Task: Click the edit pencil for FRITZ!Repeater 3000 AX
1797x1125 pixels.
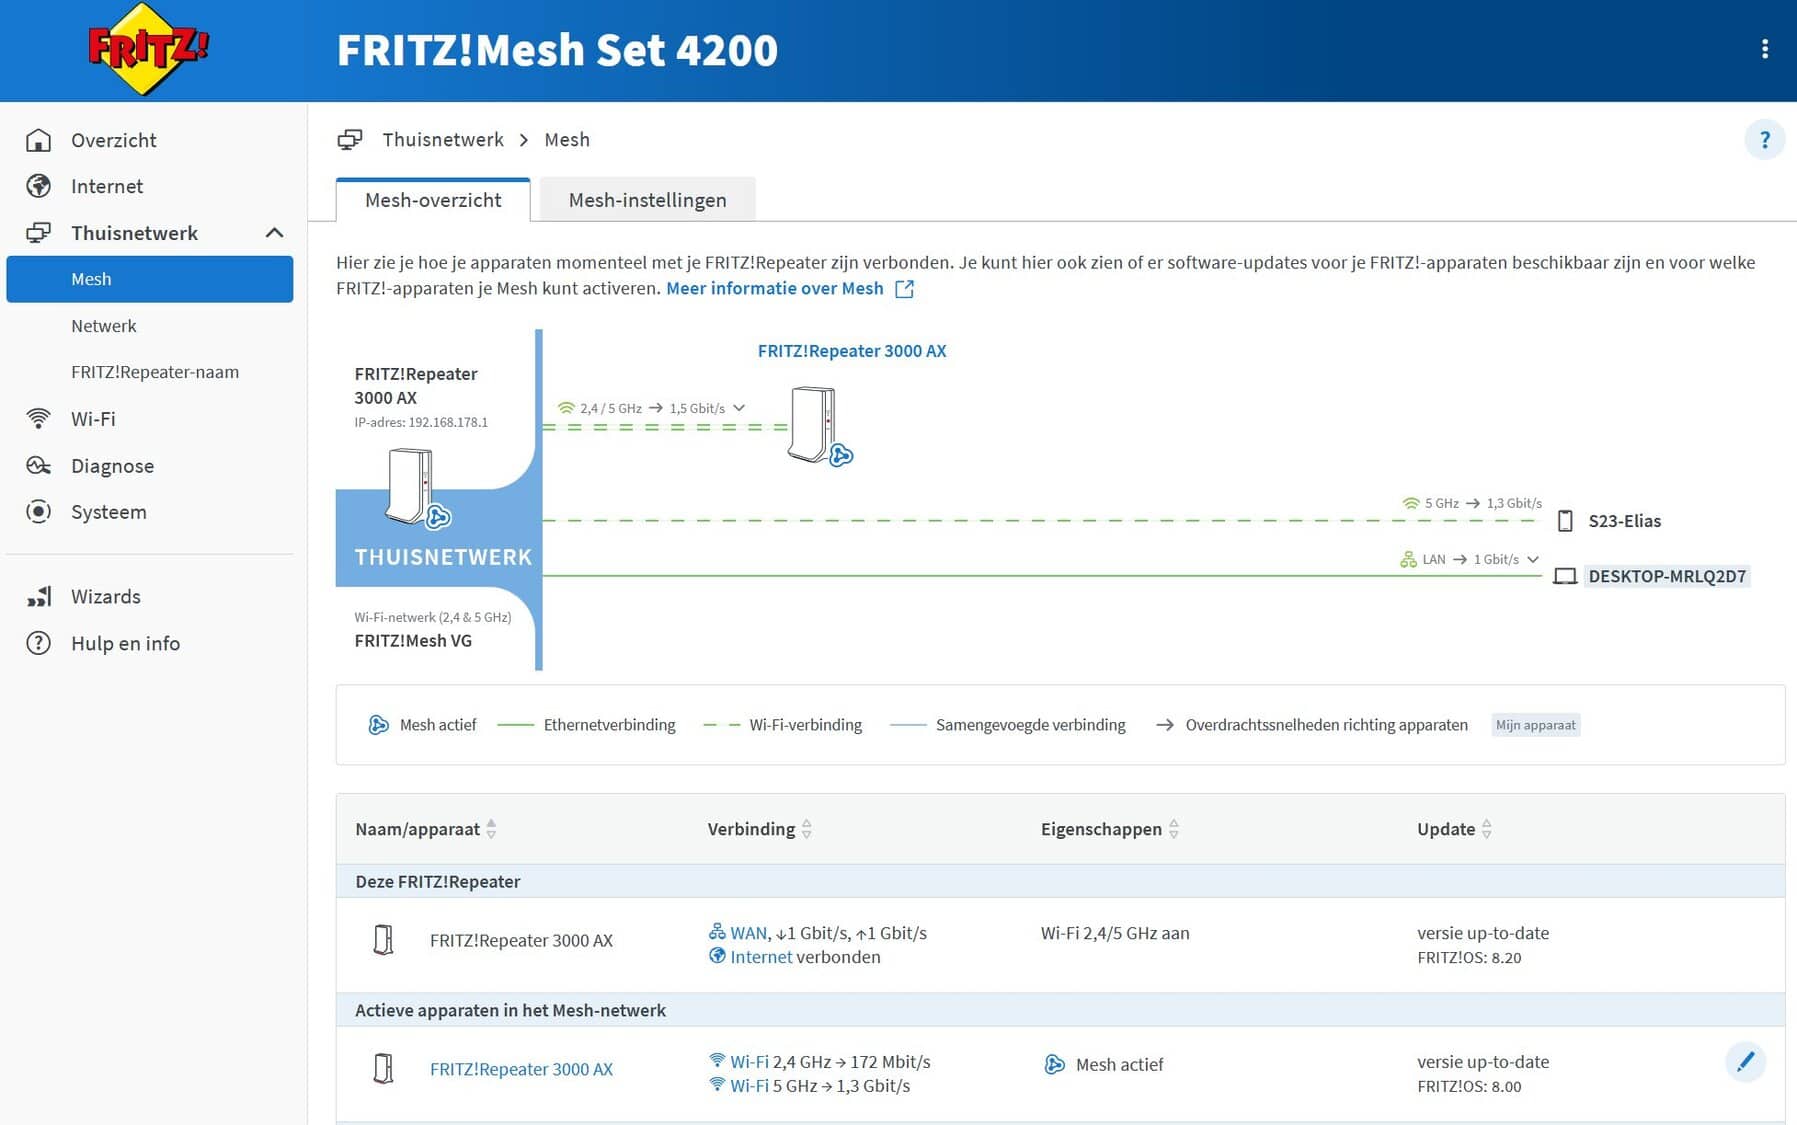Action: click(x=1745, y=1062)
